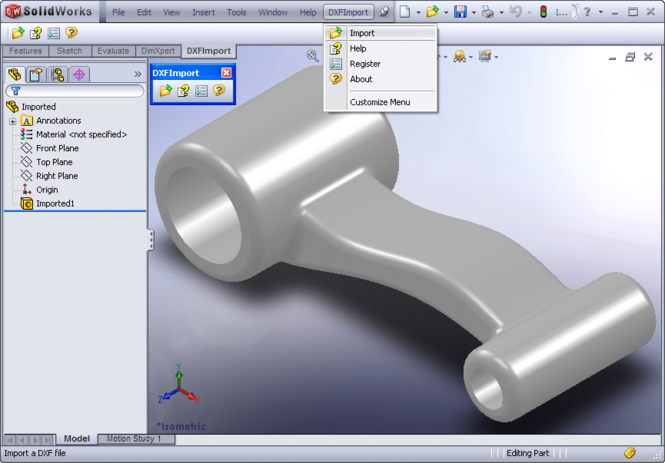This screenshot has width=665, height=463.
Task: Collapse the feature tree panel using side handle
Action: (x=151, y=240)
